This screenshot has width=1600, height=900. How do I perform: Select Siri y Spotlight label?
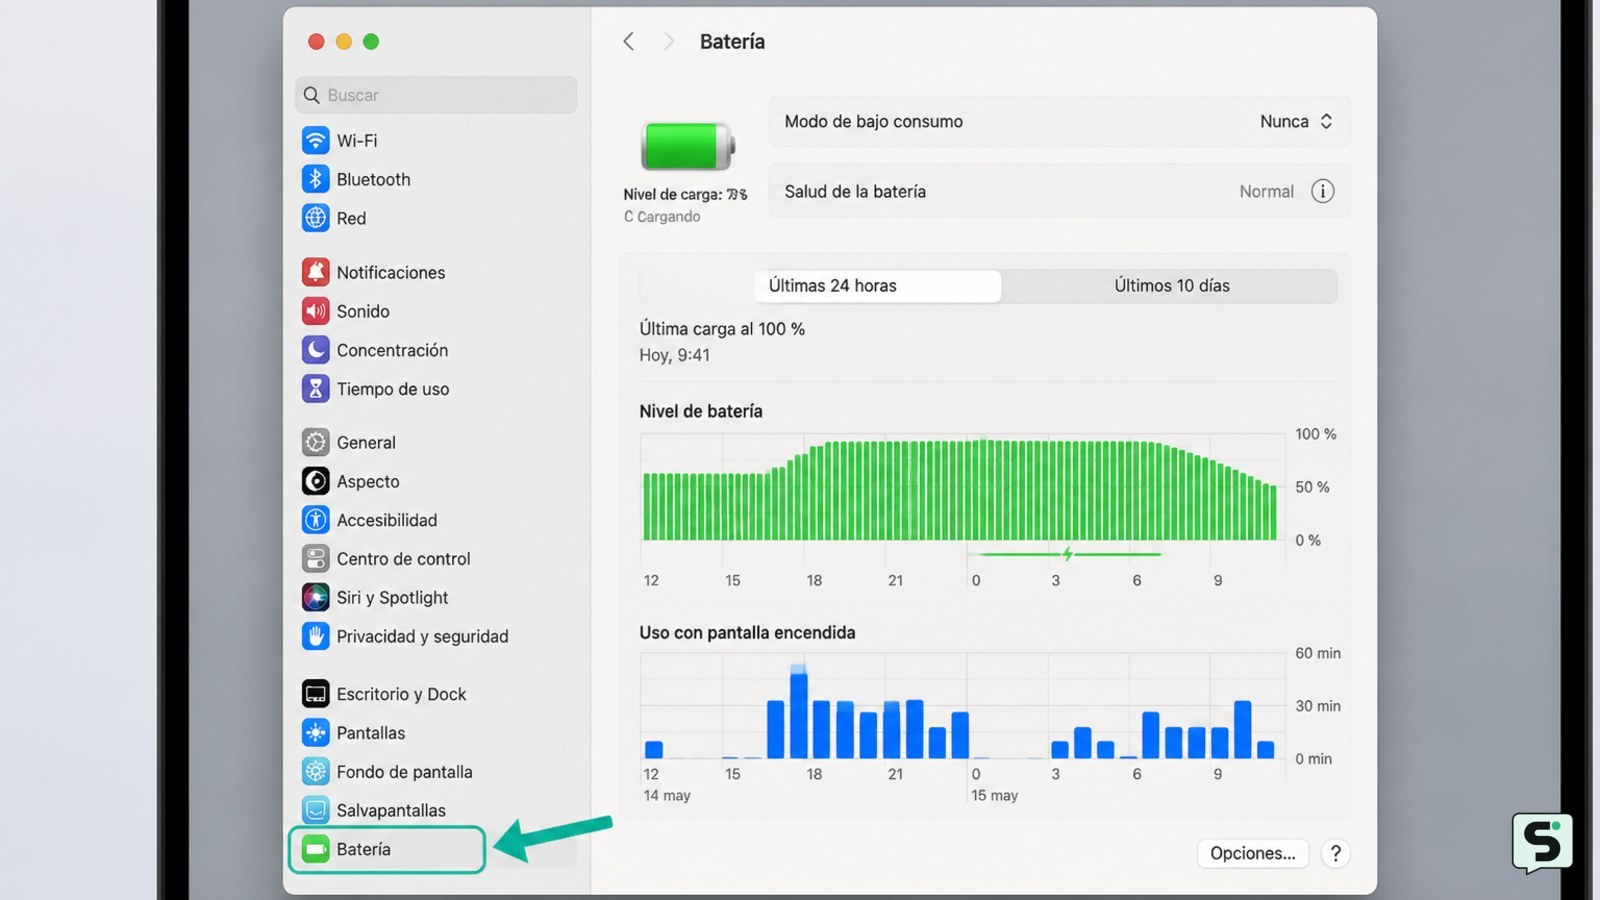392,597
